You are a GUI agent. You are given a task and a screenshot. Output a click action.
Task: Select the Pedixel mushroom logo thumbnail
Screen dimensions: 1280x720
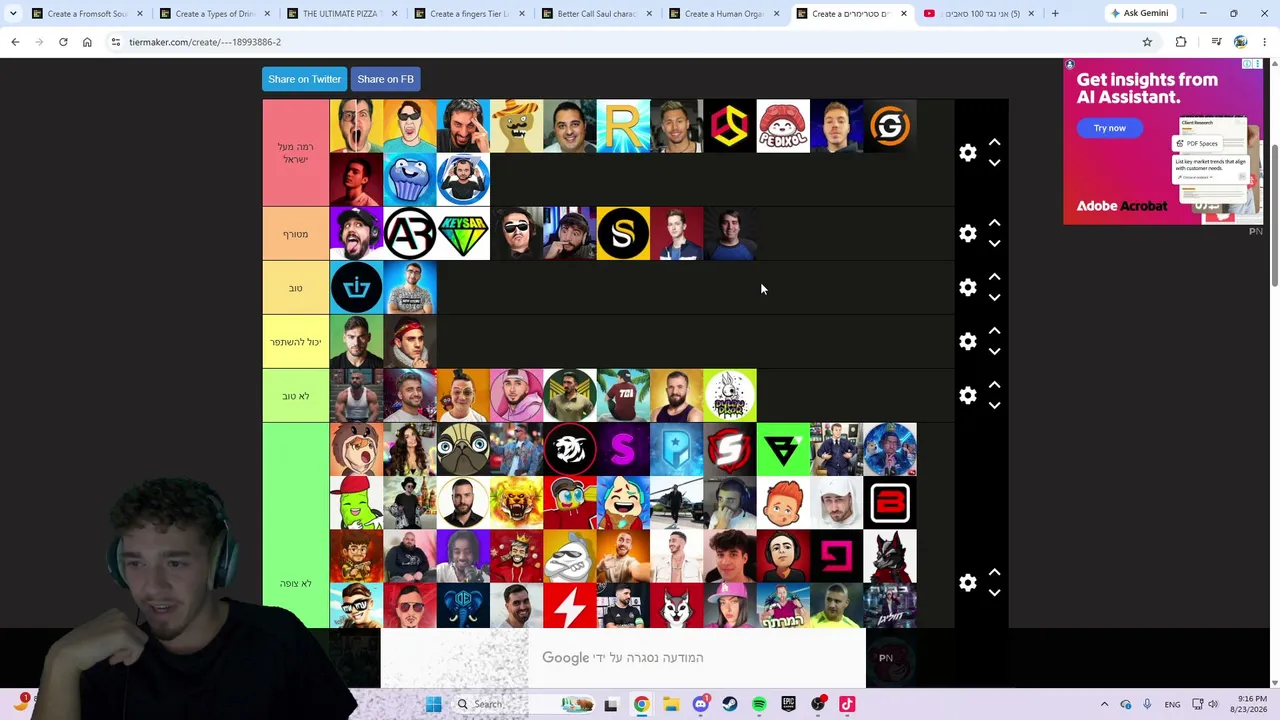tap(783, 126)
